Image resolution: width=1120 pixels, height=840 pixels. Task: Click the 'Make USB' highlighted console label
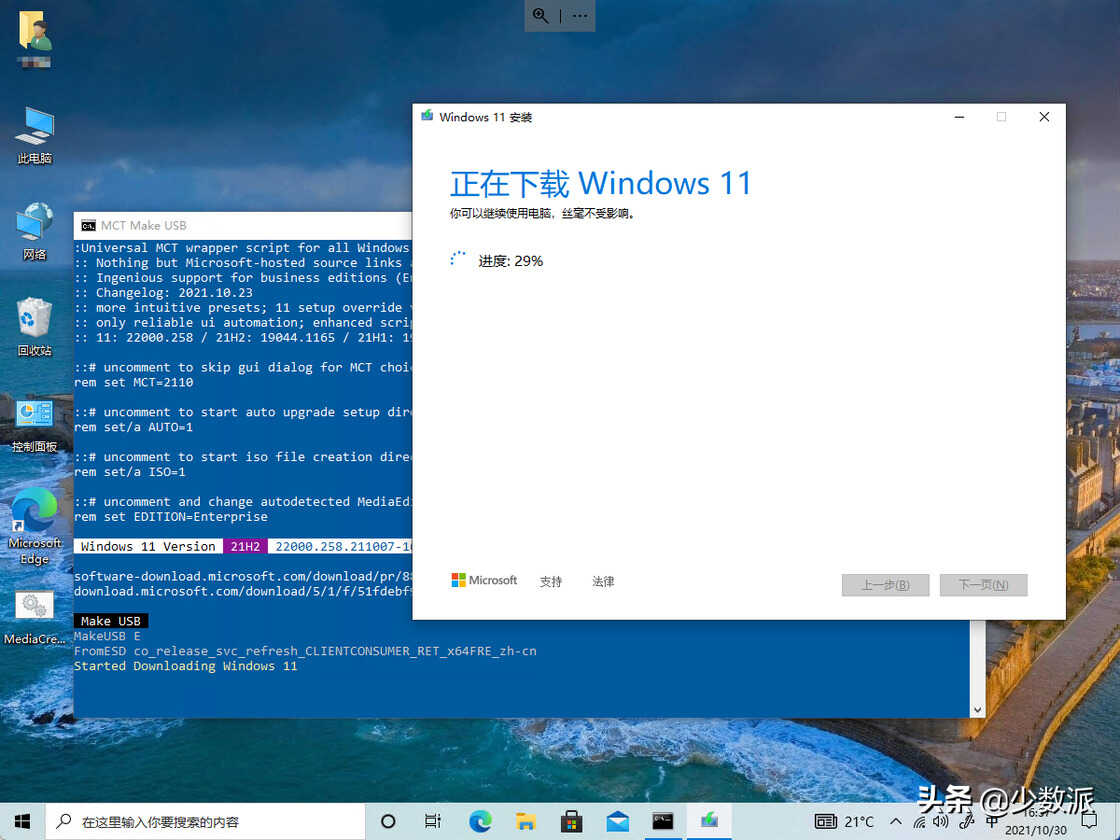coord(111,621)
